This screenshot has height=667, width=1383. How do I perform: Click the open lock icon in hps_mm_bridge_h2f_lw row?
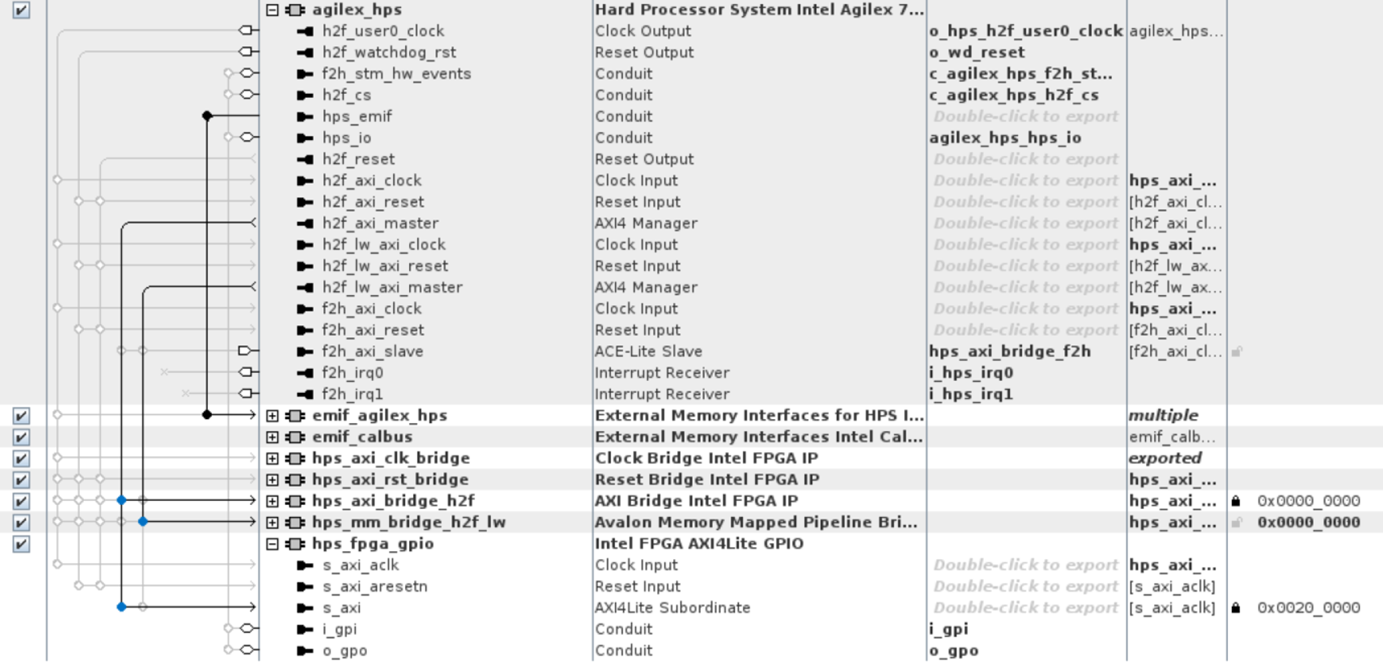tap(1237, 522)
